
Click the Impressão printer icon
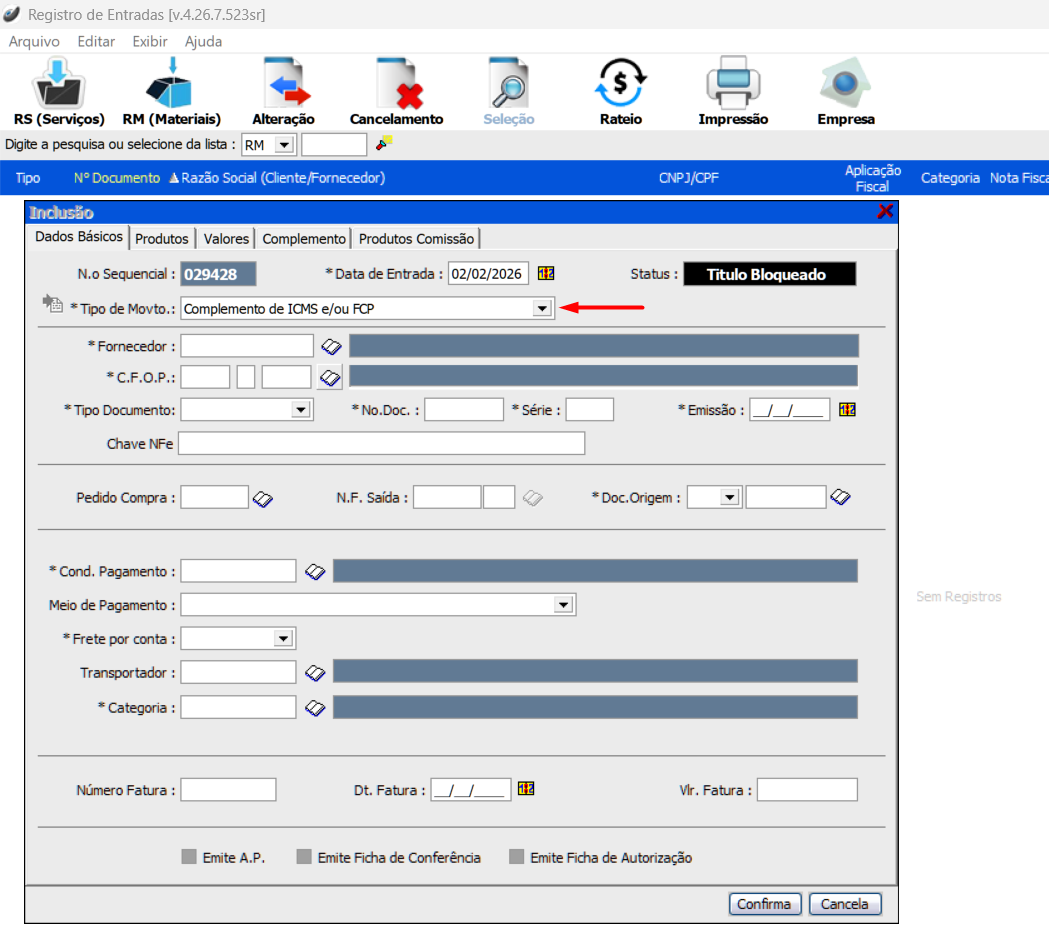(733, 85)
